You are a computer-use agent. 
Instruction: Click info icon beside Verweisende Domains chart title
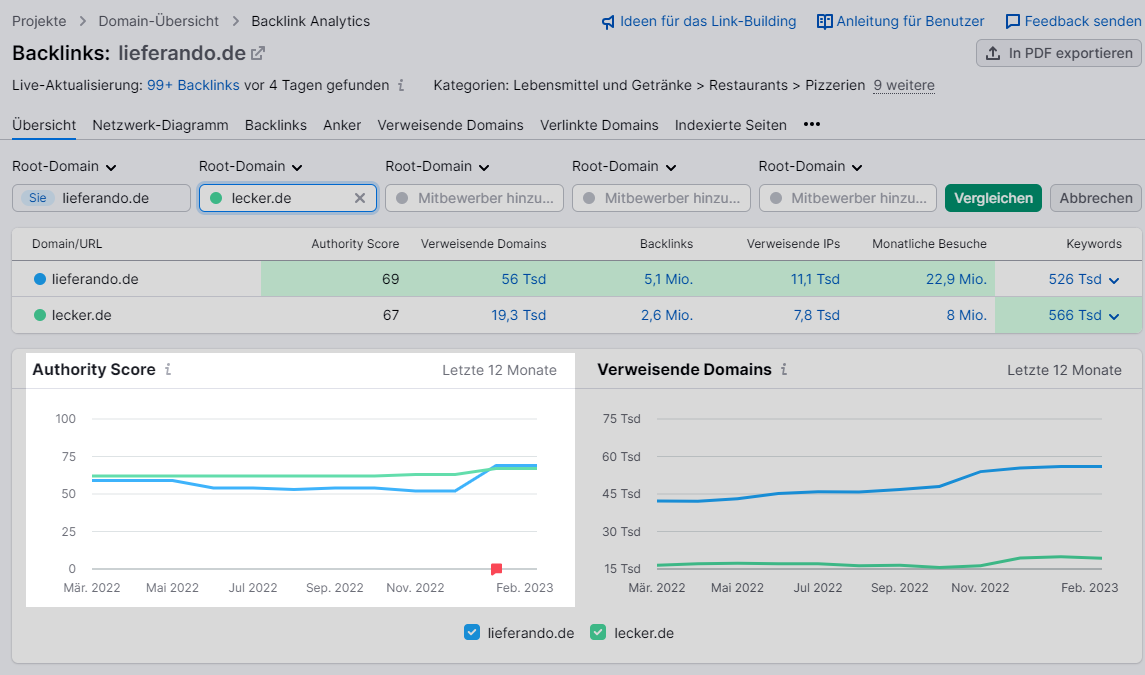click(x=784, y=370)
